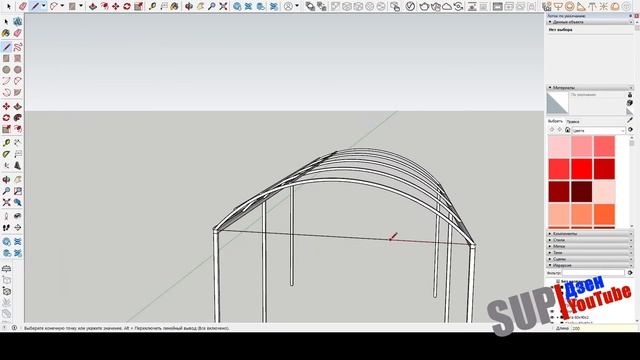Select the Walk footprints tool
640x360 pixels.
point(6,228)
